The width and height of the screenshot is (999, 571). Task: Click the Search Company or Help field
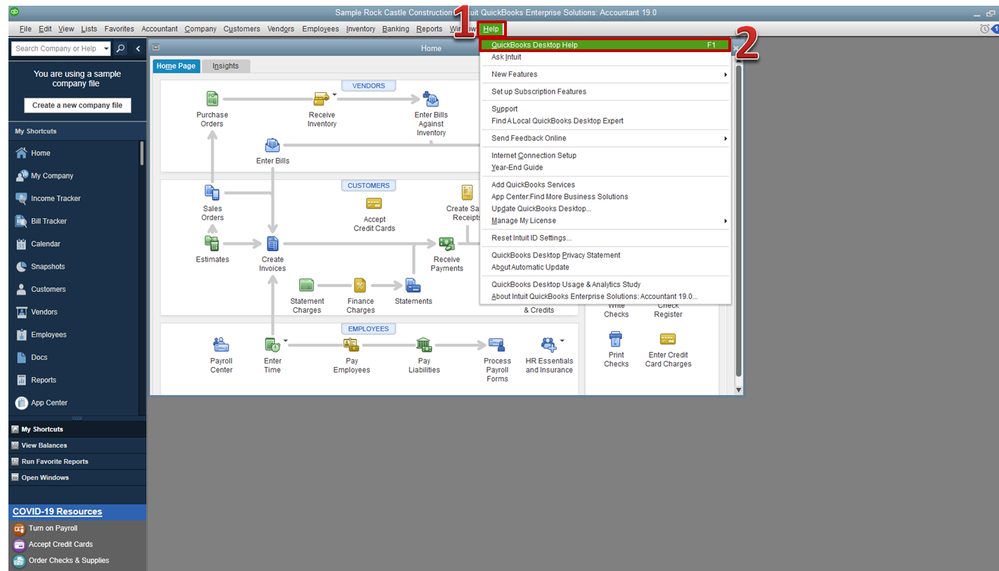[57, 48]
